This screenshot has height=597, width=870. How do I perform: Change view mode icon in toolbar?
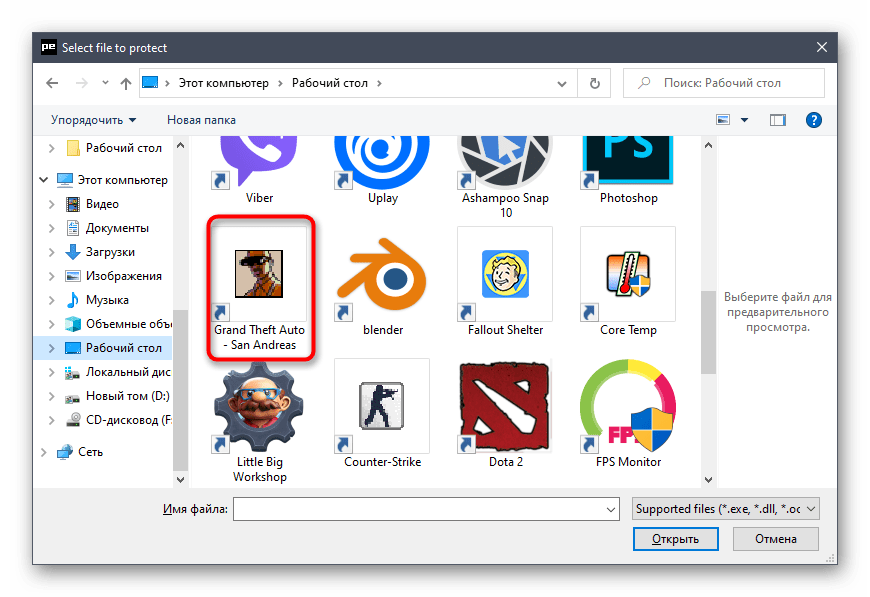coord(723,120)
